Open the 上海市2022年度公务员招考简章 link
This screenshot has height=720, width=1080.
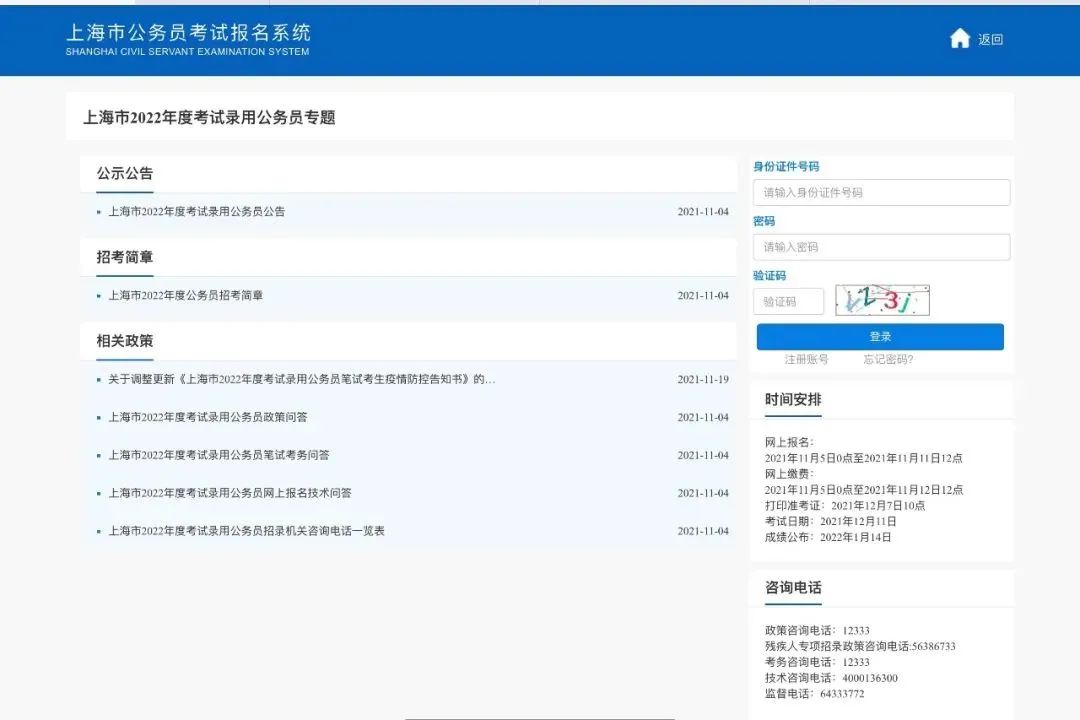(185, 295)
